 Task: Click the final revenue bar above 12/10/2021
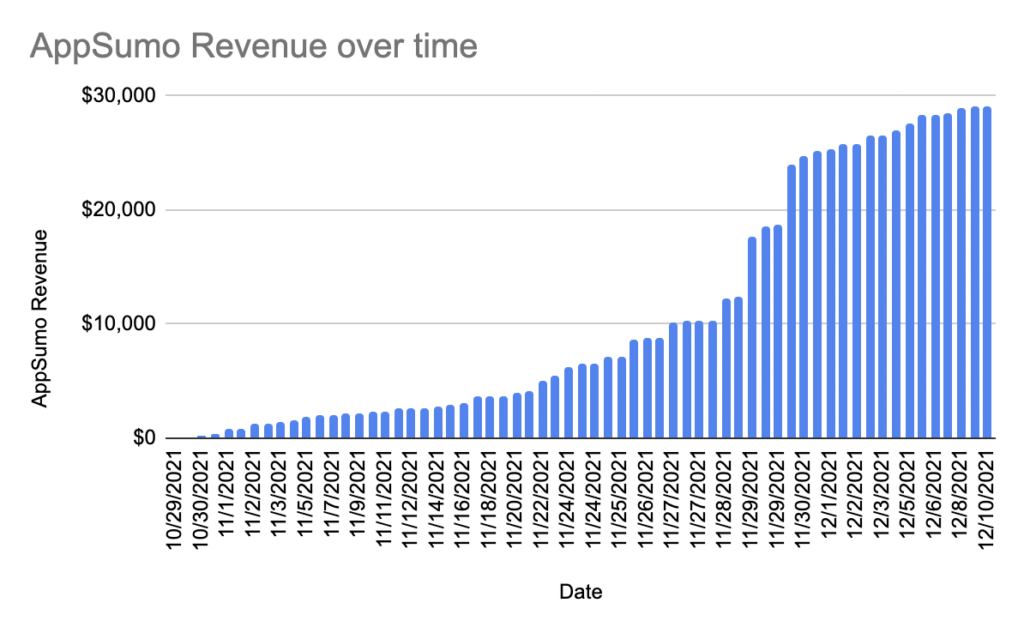pyautogui.click(x=987, y=272)
